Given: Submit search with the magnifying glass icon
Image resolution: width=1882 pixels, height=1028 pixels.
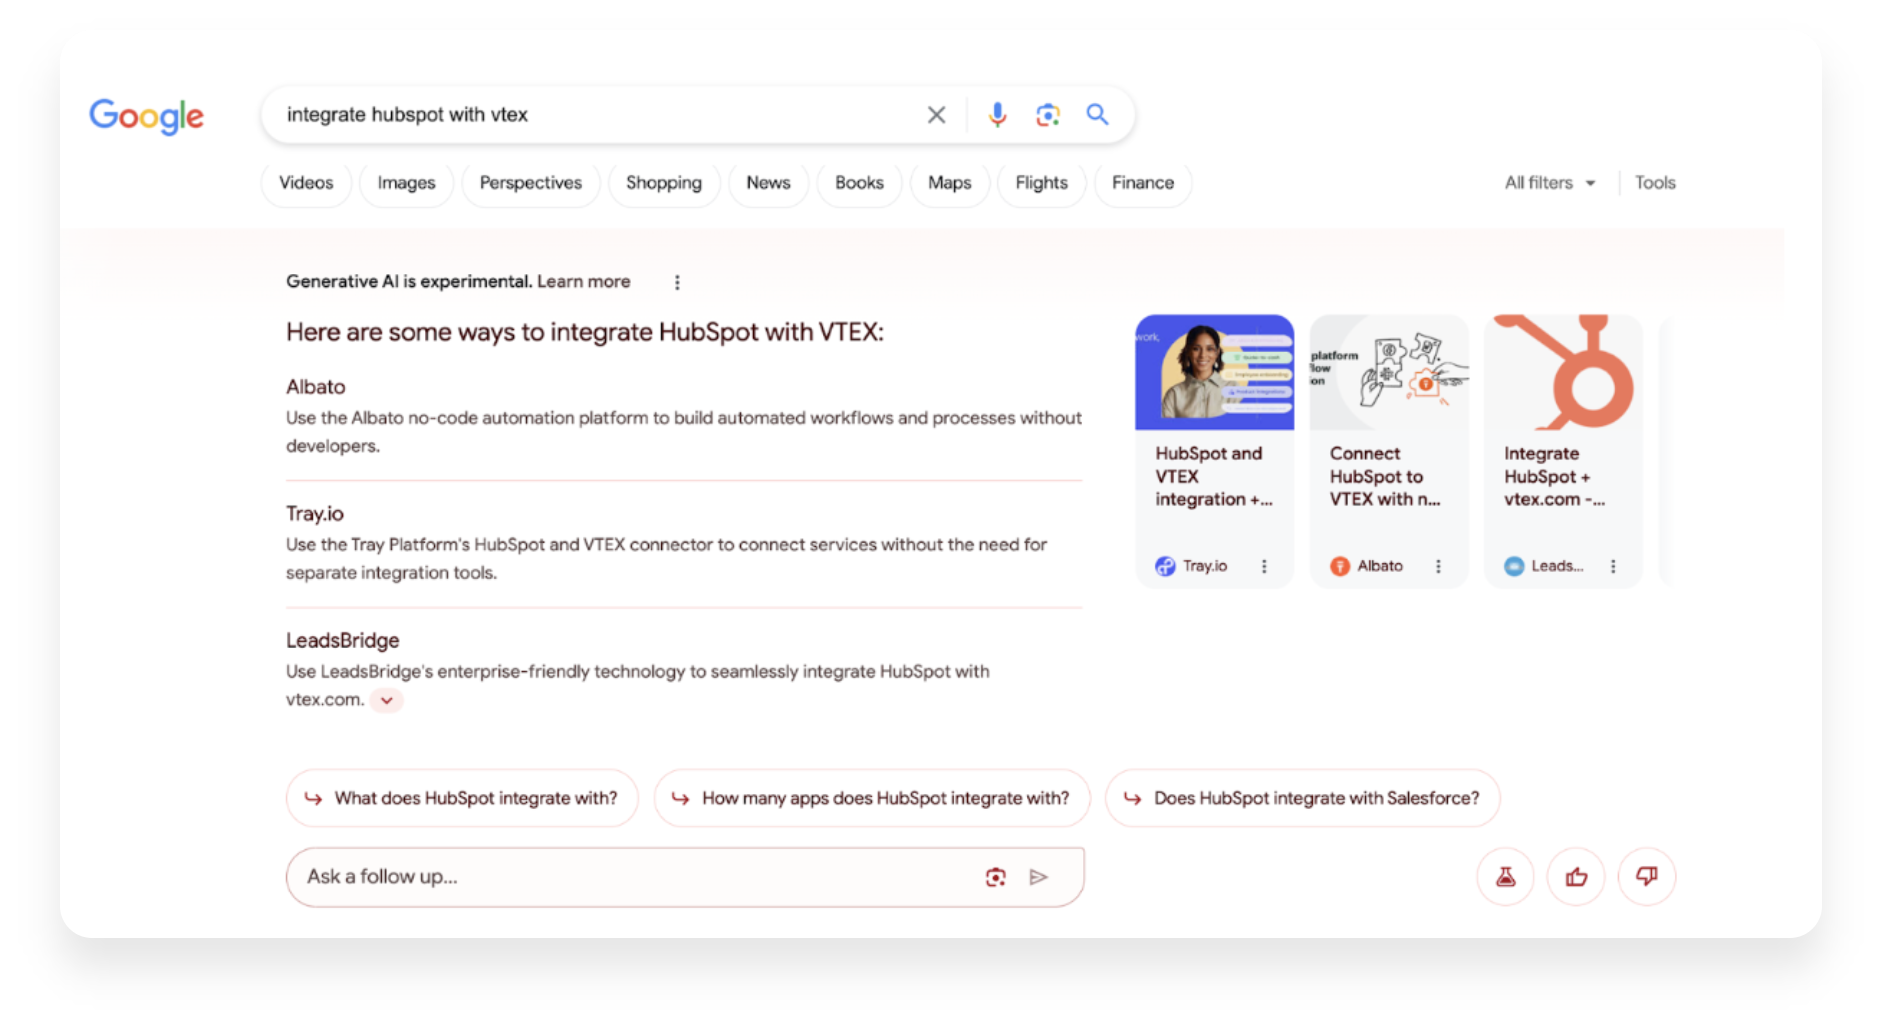Looking at the screenshot, I should tap(1097, 114).
